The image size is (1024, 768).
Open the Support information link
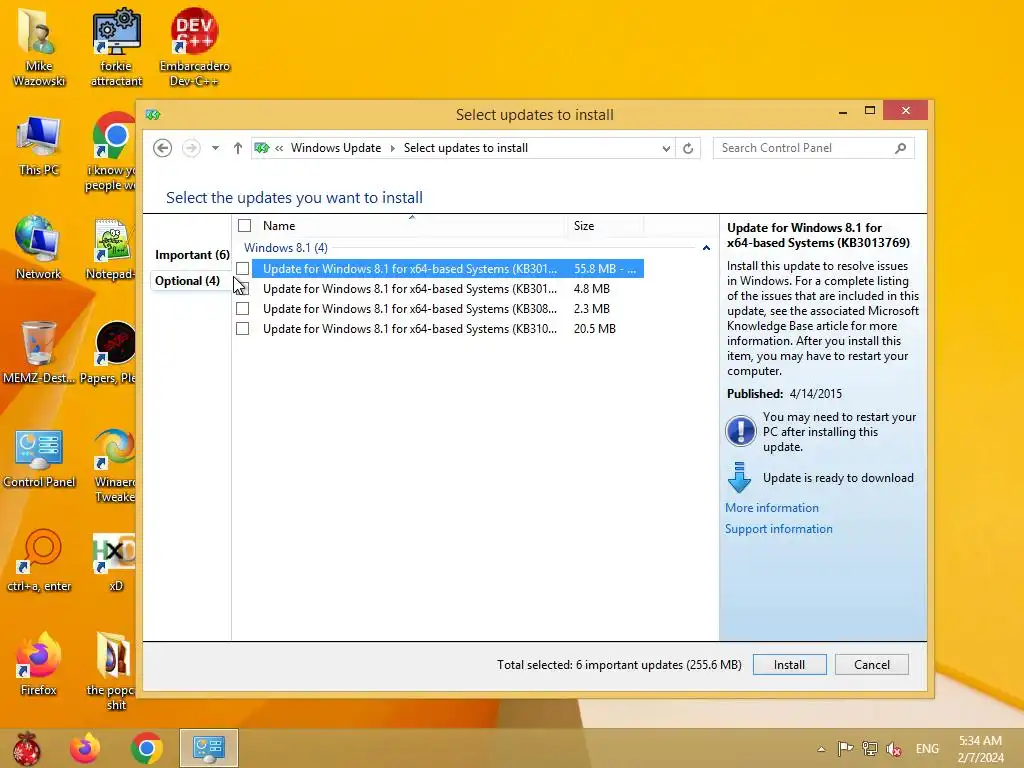point(778,529)
